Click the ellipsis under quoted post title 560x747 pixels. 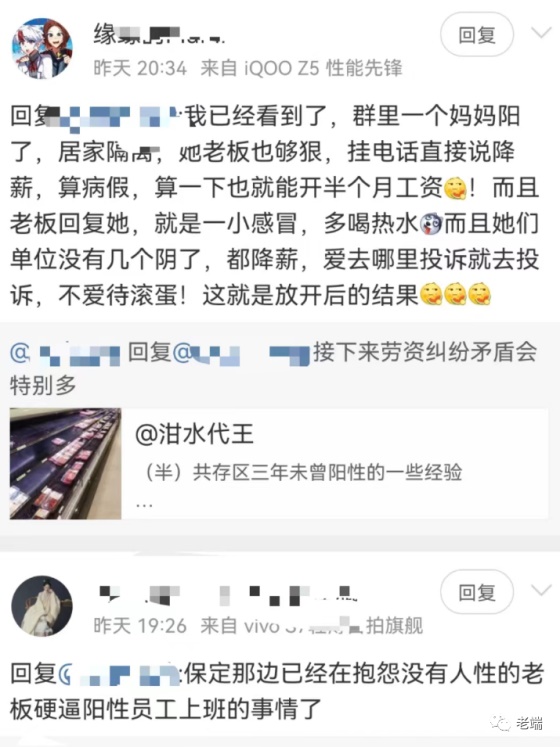click(144, 504)
